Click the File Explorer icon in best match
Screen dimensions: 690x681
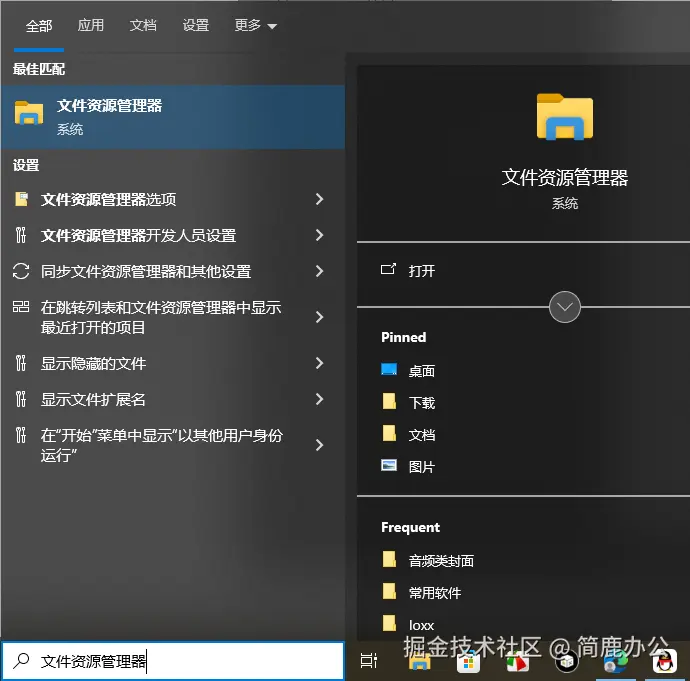(29, 113)
